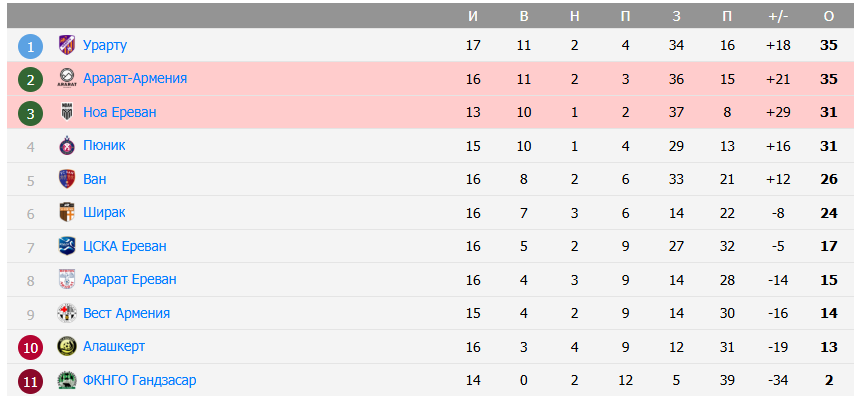Click the Вест Армения team crest
Image resolution: width=862 pixels, height=407 pixels.
pyautogui.click(x=67, y=313)
